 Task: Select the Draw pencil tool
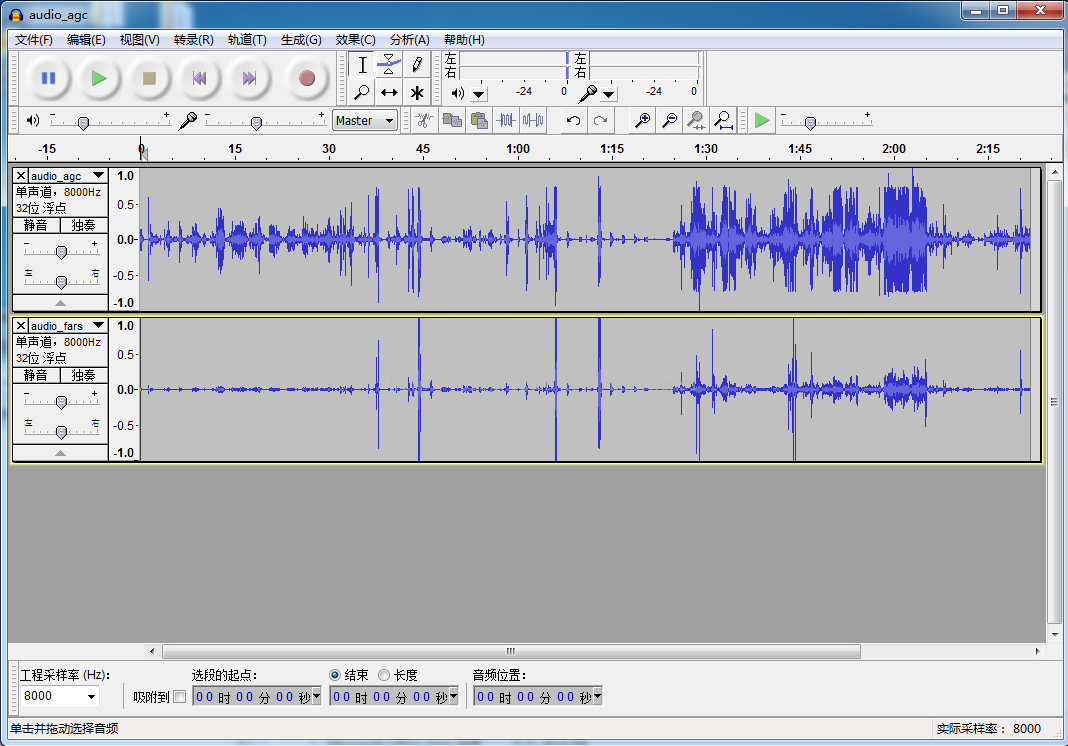pyautogui.click(x=416, y=65)
